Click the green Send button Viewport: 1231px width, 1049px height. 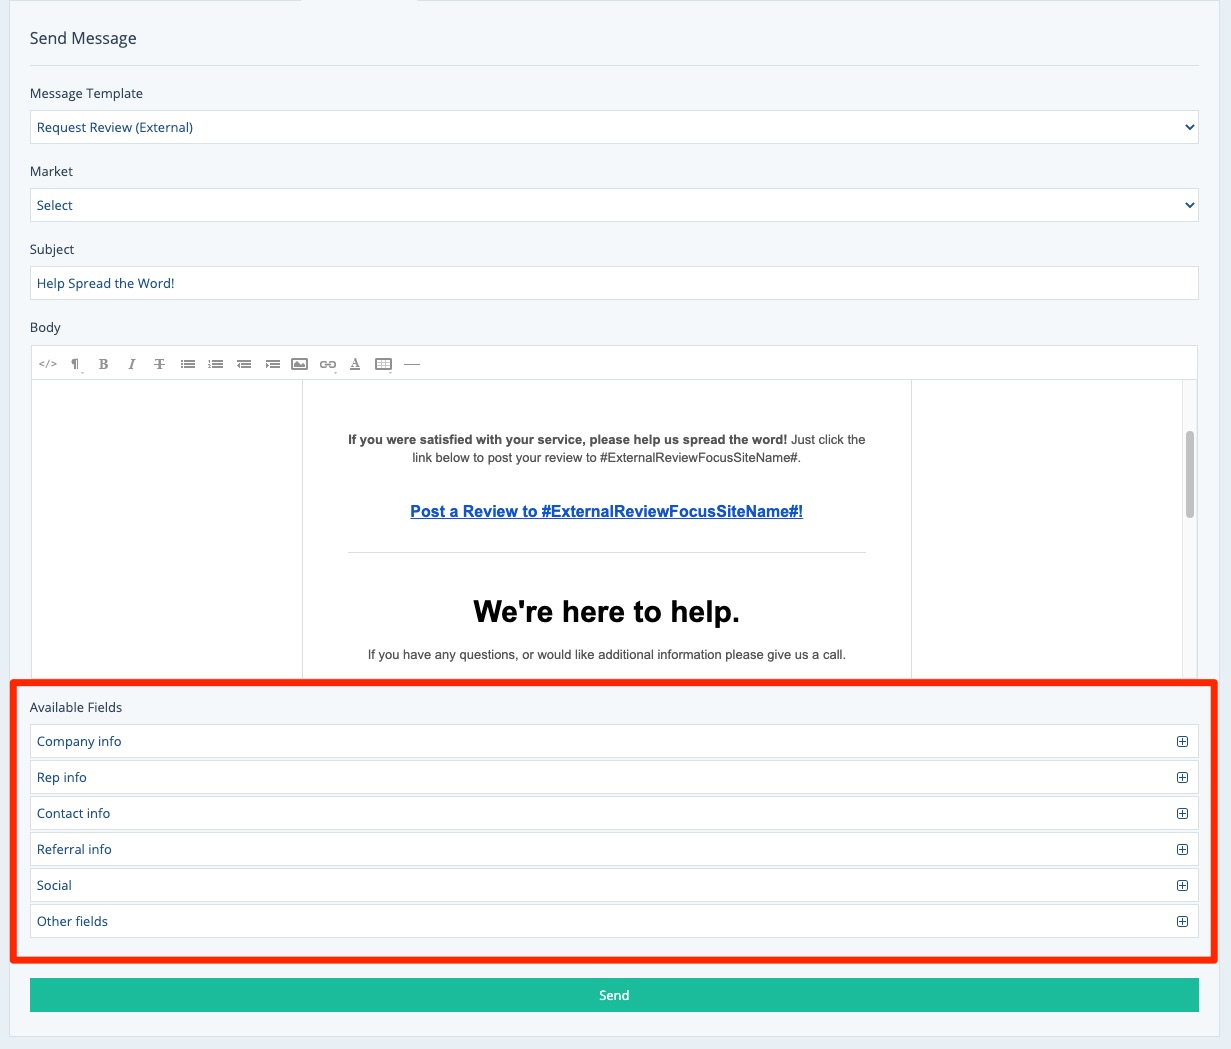(x=613, y=995)
